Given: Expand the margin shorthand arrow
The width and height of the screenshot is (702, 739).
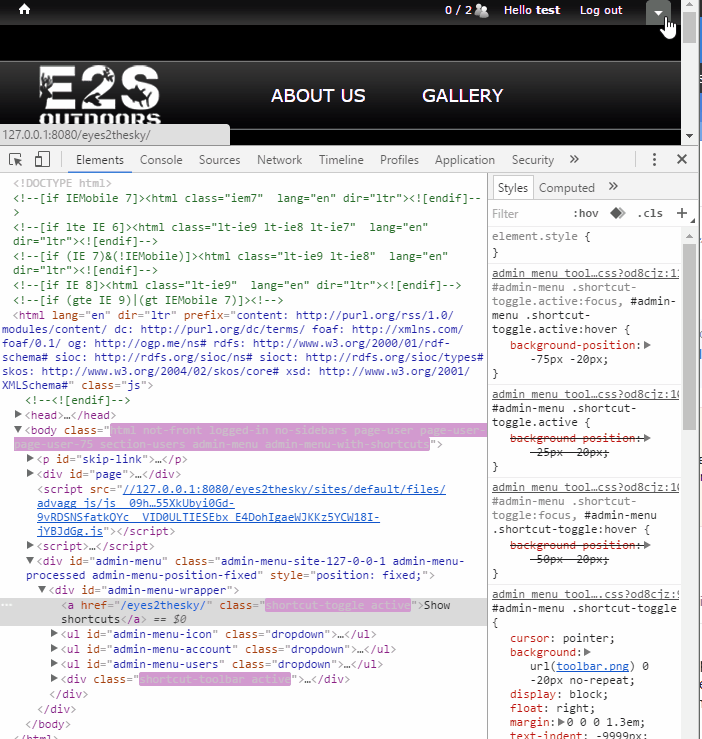Looking at the screenshot, I should [561, 722].
